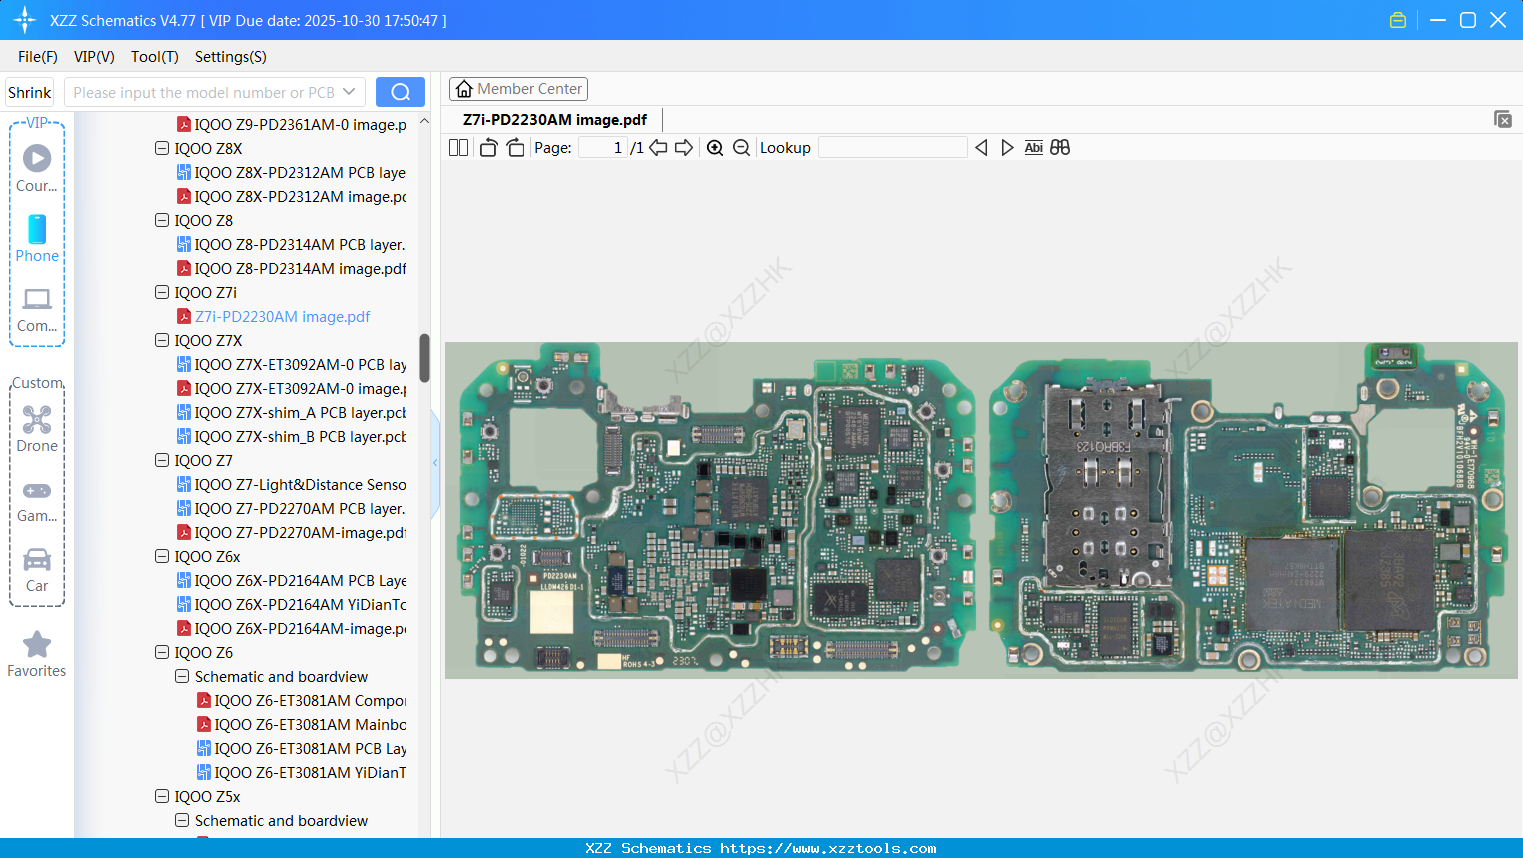The width and height of the screenshot is (1523, 858).
Task: Zoom out of the PDF
Action: tap(741, 148)
